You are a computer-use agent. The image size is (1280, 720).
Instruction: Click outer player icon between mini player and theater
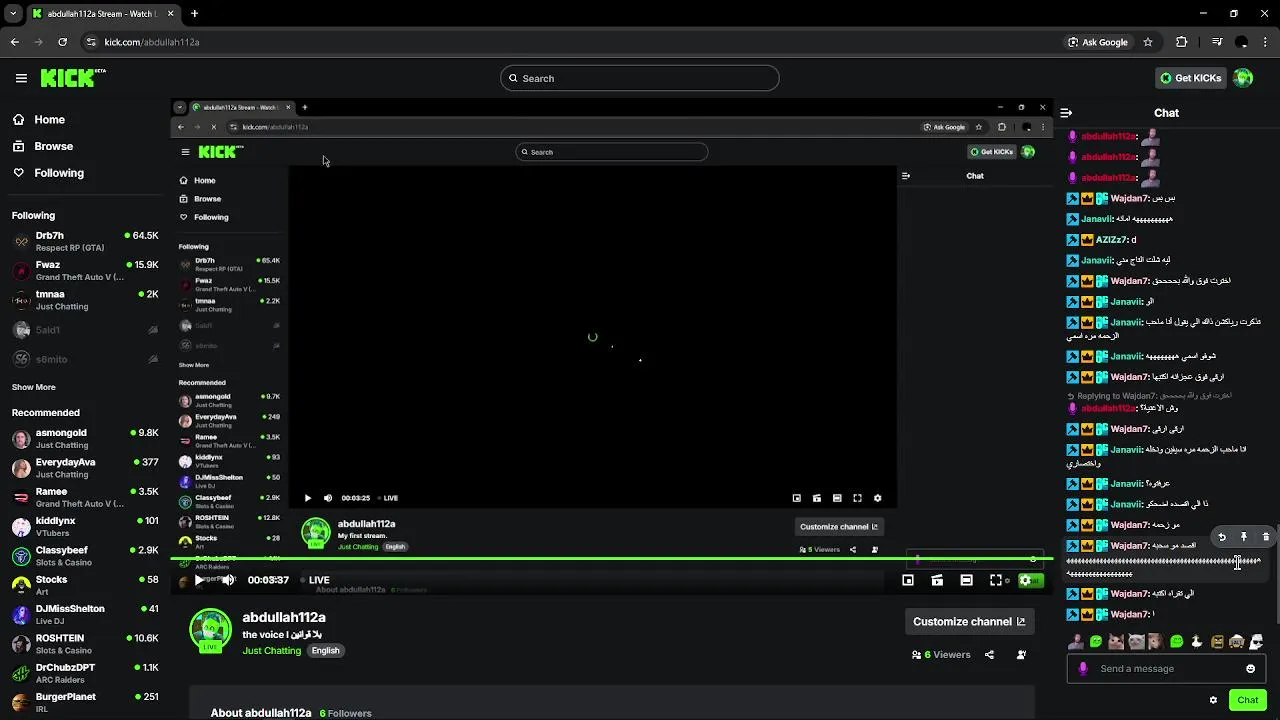point(937,580)
